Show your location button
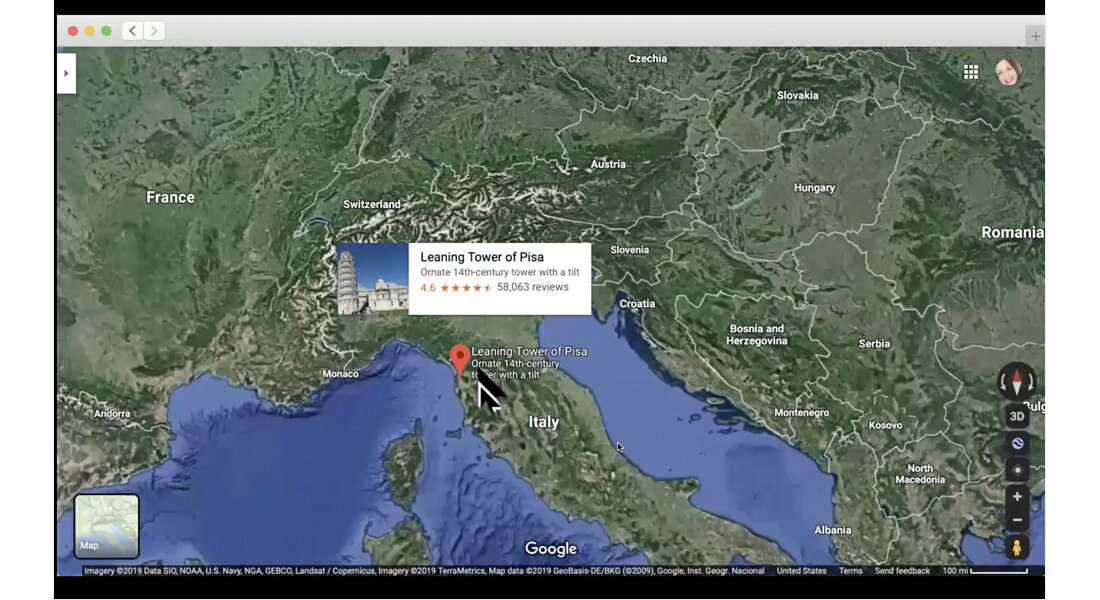This screenshot has height=600, width=1100. (1017, 470)
